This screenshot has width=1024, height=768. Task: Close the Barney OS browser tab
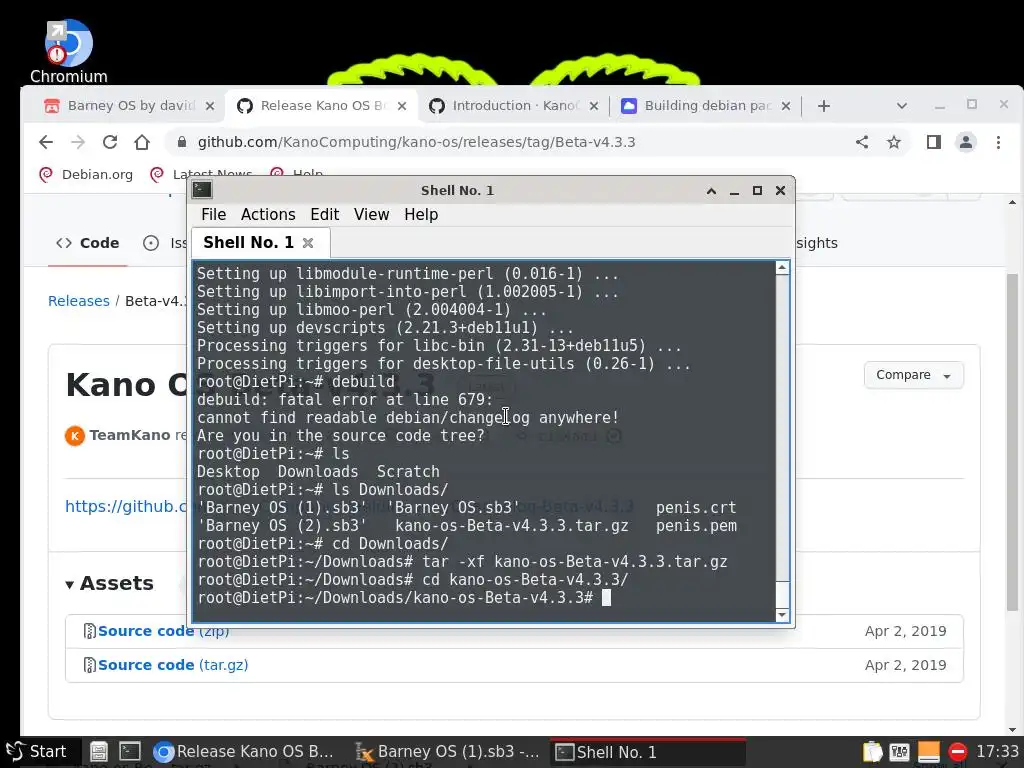[210, 106]
